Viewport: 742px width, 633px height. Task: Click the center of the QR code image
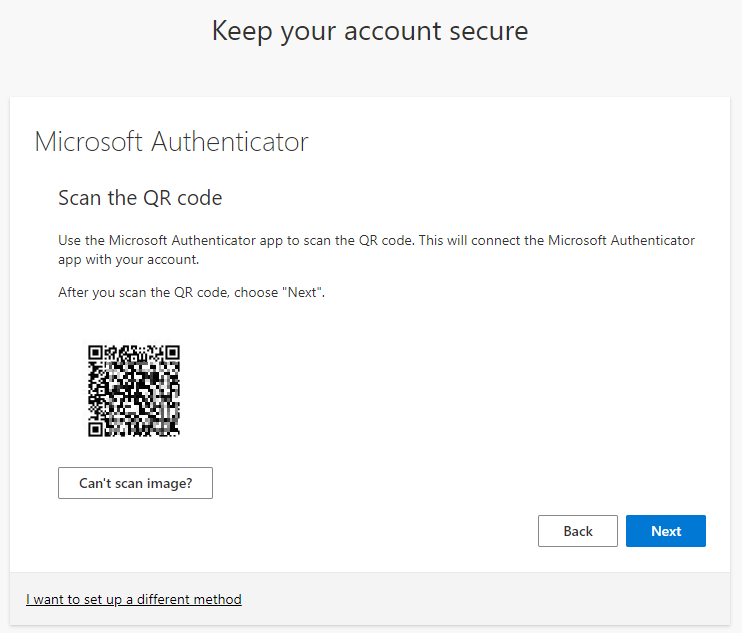click(x=134, y=391)
